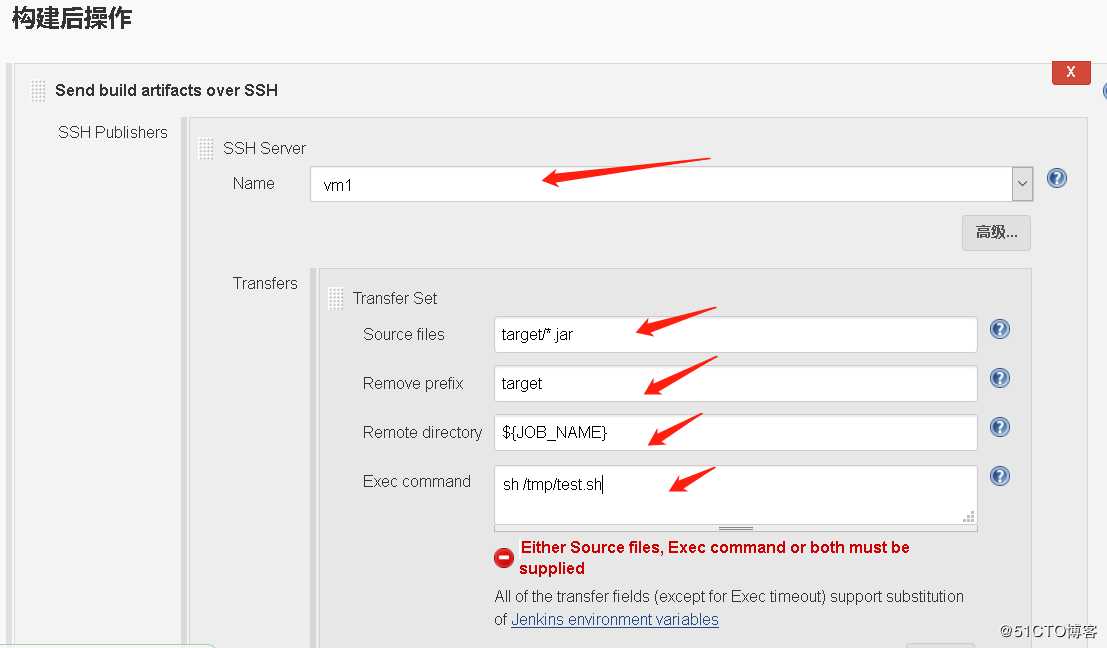Focus the Remove prefix input

(x=736, y=383)
